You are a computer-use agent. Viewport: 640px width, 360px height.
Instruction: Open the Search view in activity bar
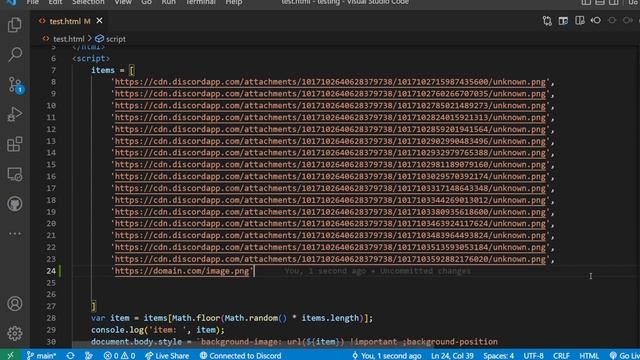click(x=15, y=54)
